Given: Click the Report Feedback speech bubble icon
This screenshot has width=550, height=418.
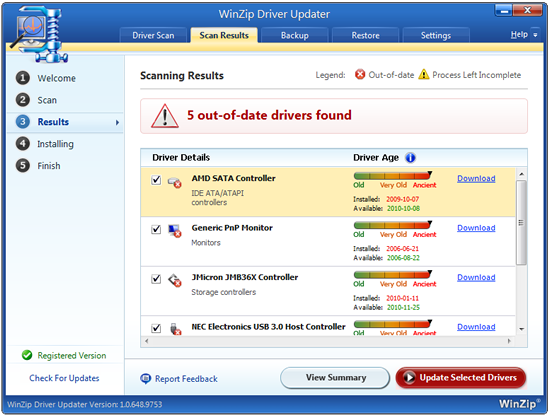Looking at the screenshot, I should click(145, 379).
